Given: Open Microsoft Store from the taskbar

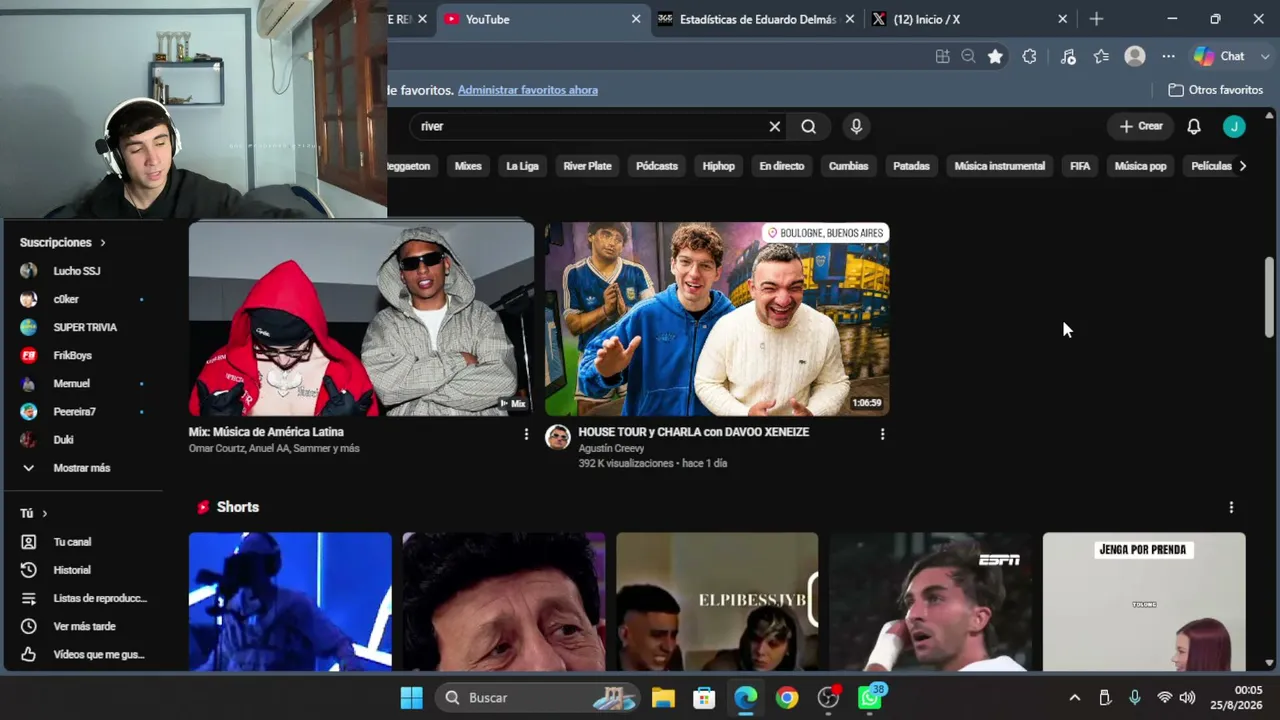Looking at the screenshot, I should tap(705, 698).
